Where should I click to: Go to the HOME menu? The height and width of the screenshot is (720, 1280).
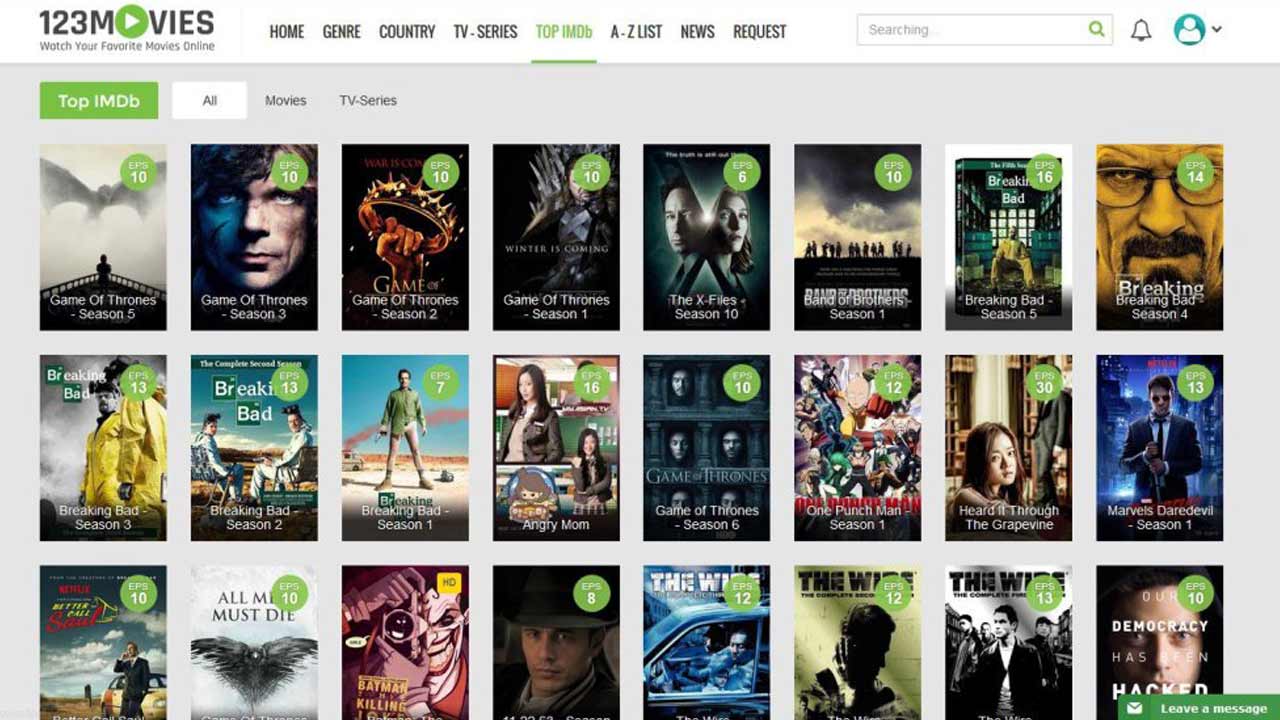287,31
